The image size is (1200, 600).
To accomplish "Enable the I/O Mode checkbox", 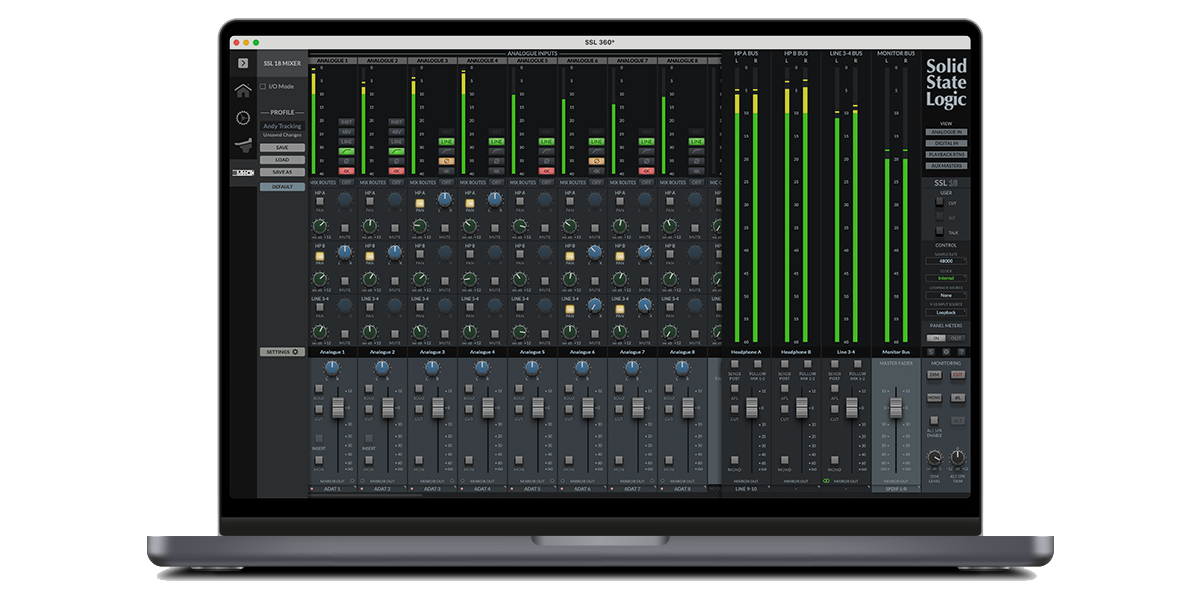I will (x=265, y=87).
